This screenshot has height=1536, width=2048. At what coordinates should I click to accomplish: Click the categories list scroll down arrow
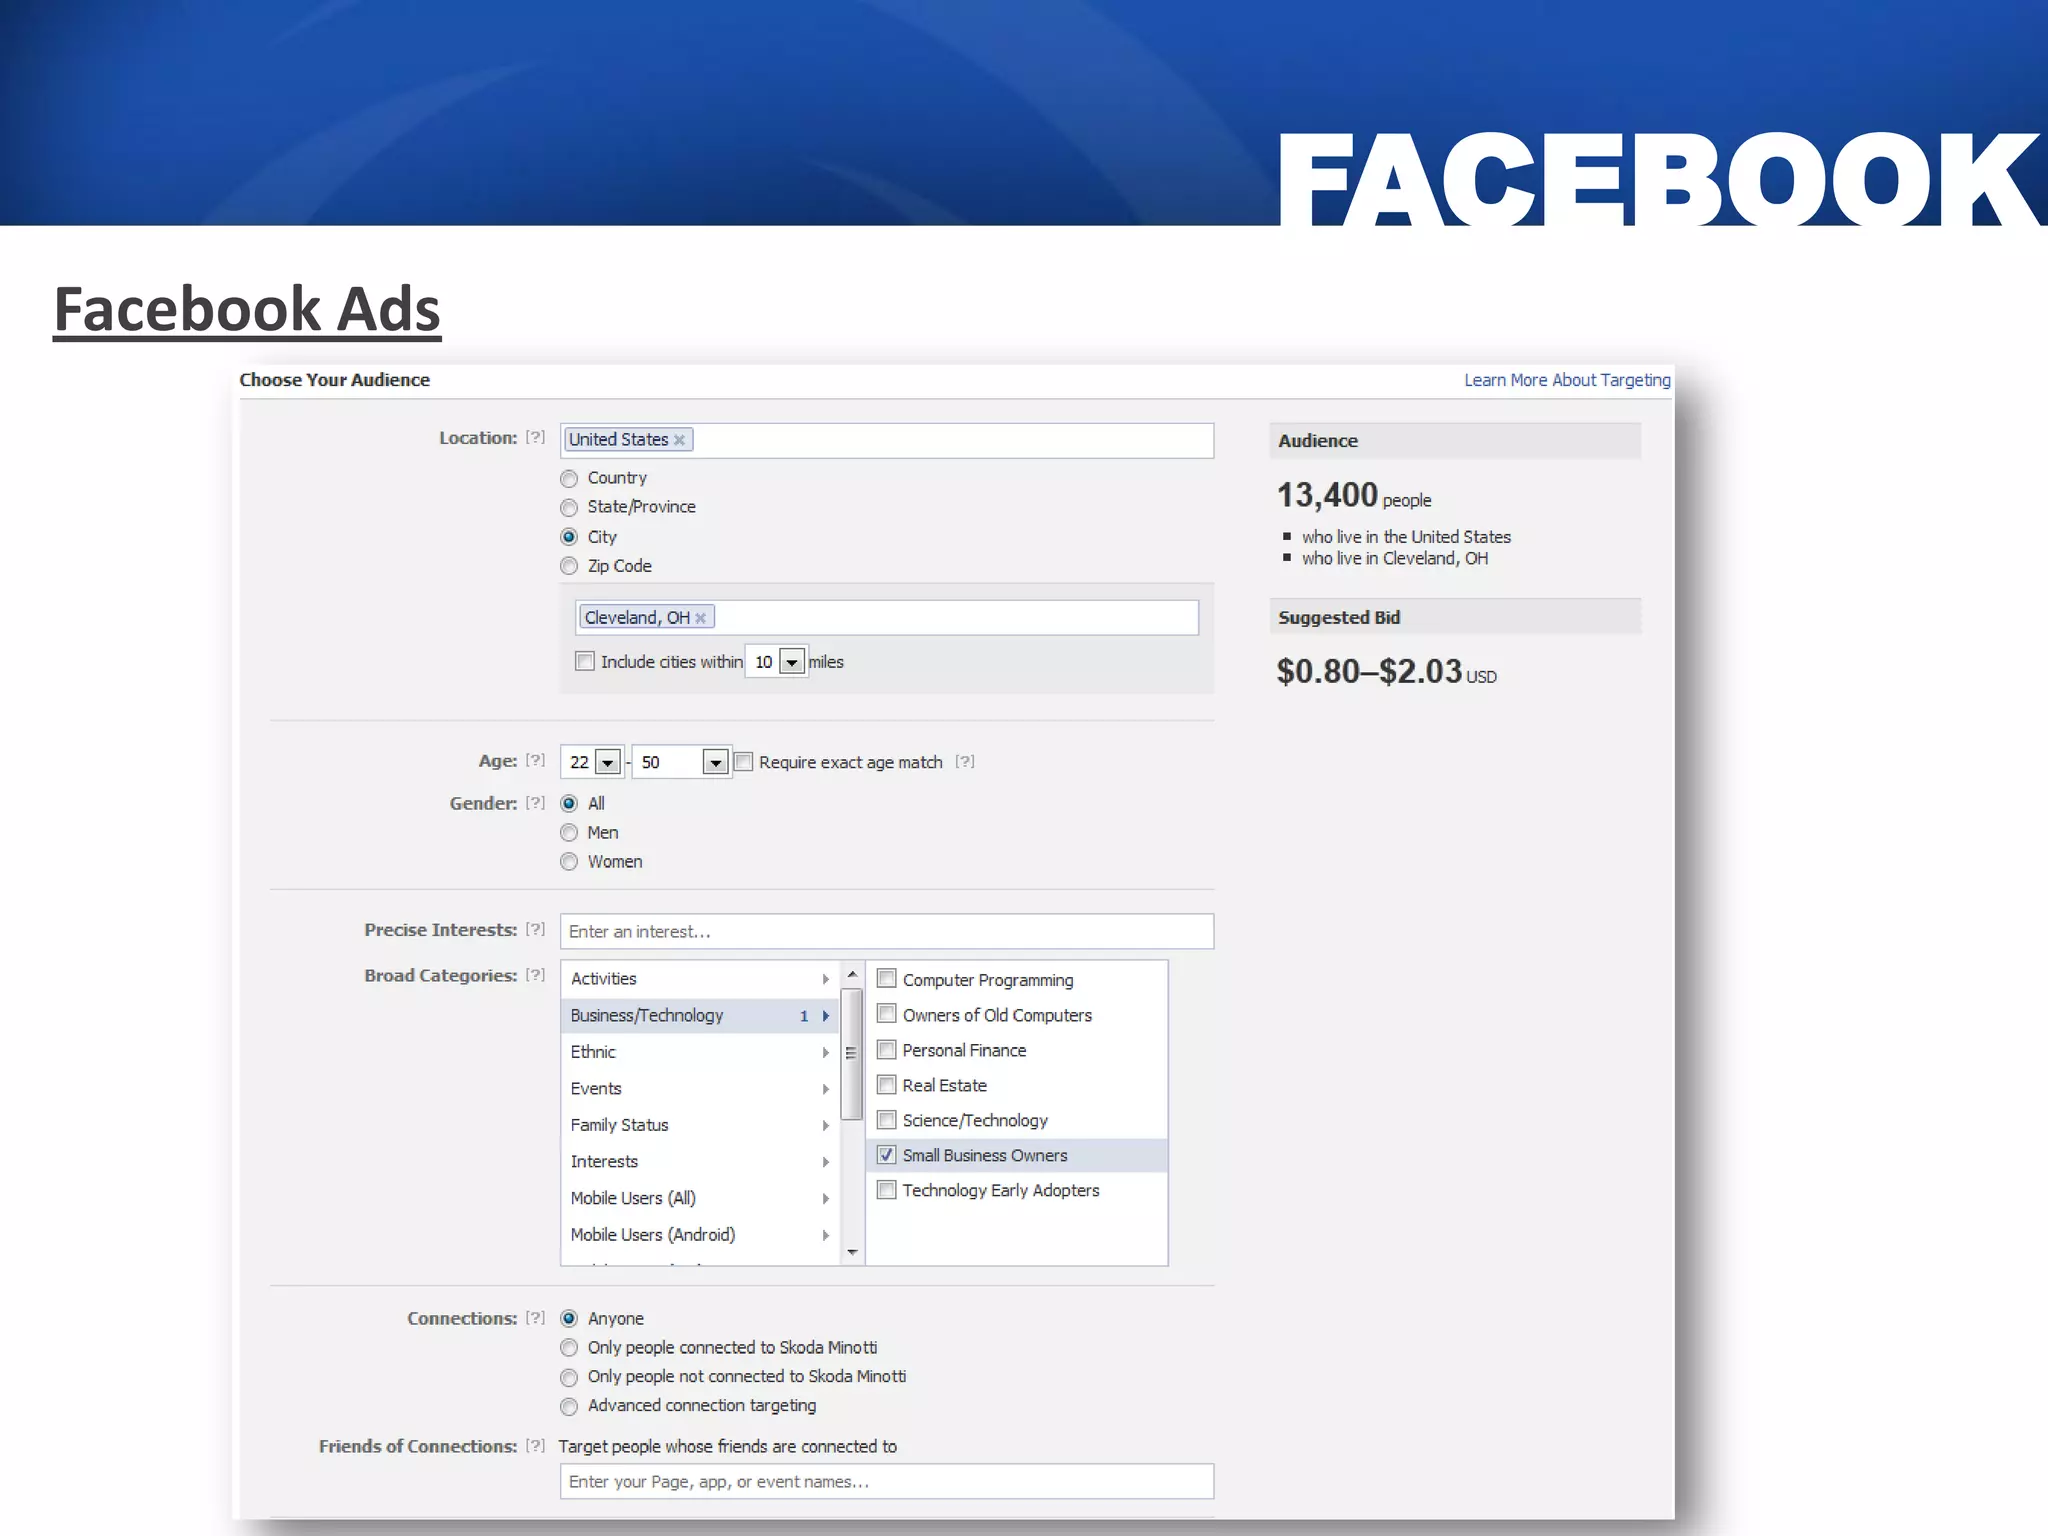852,1252
